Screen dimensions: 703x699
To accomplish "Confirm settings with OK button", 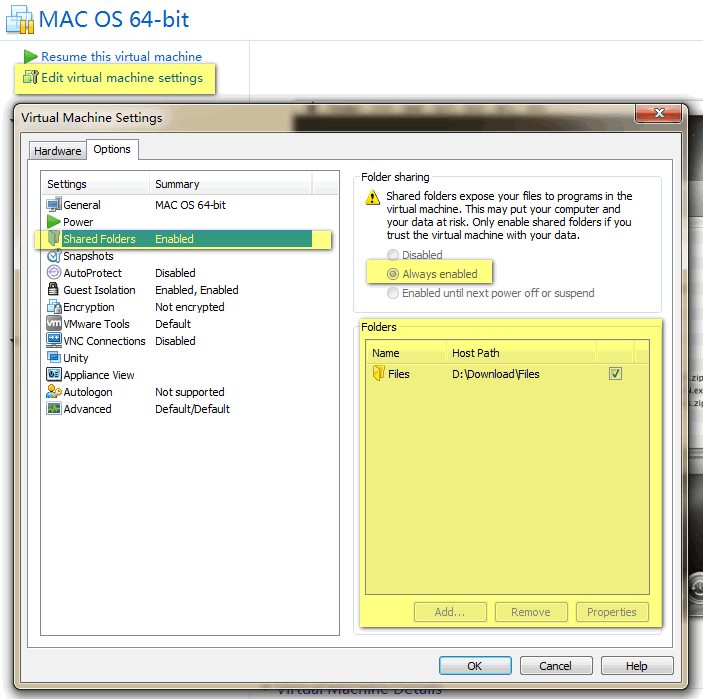I will point(475,666).
